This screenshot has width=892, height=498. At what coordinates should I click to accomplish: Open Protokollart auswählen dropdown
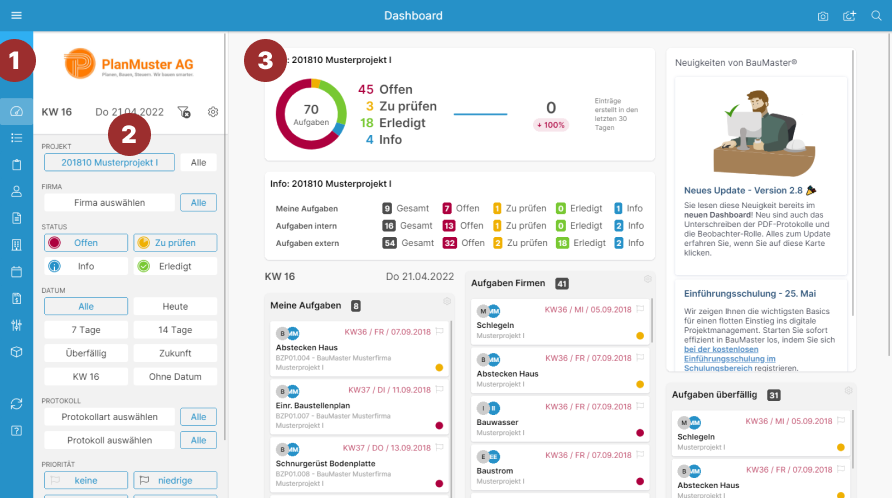(x=109, y=417)
